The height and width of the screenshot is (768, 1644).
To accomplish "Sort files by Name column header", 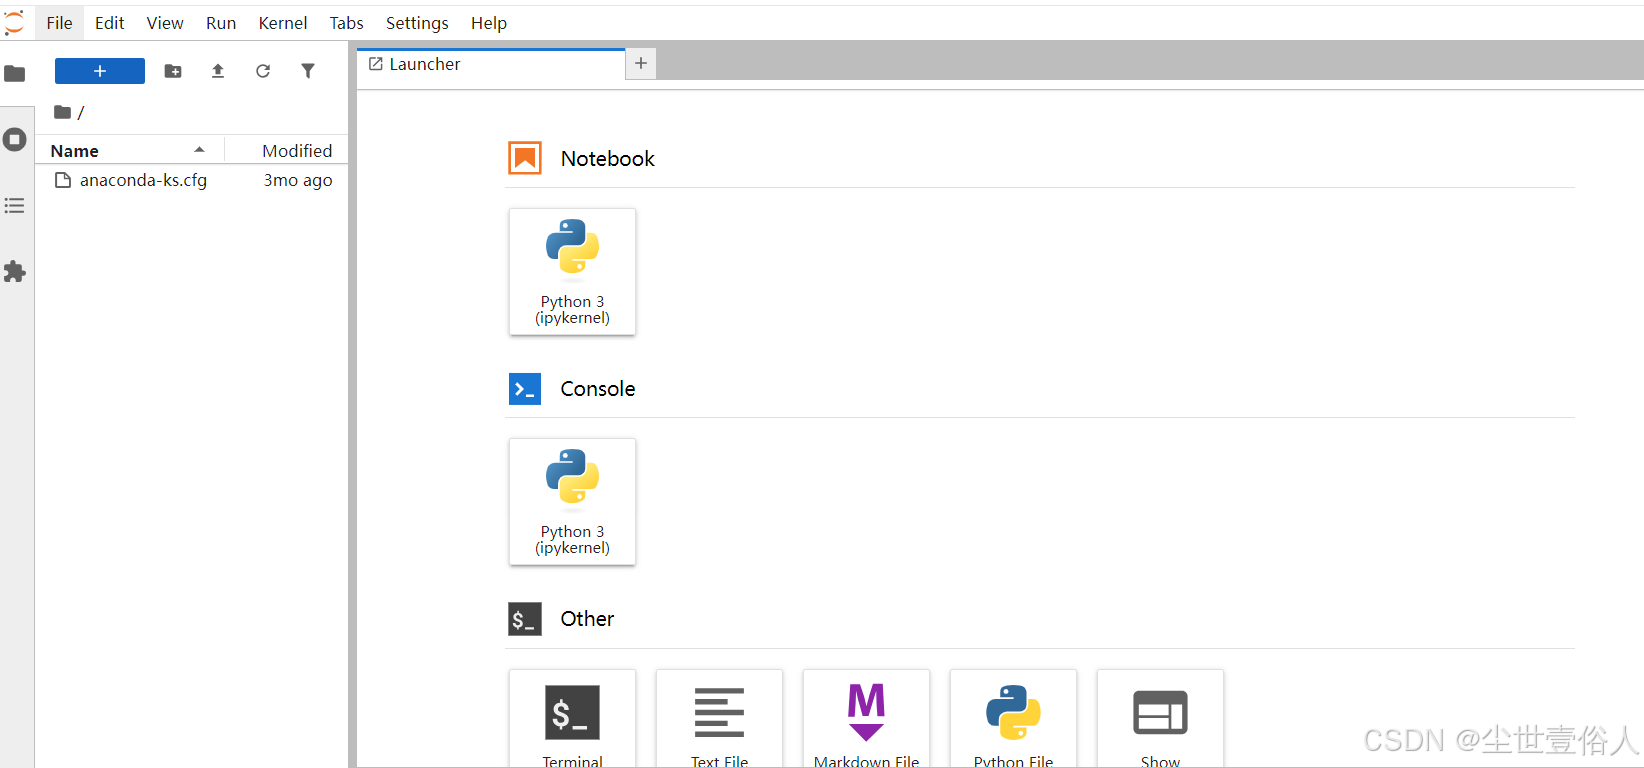I will click(x=129, y=150).
